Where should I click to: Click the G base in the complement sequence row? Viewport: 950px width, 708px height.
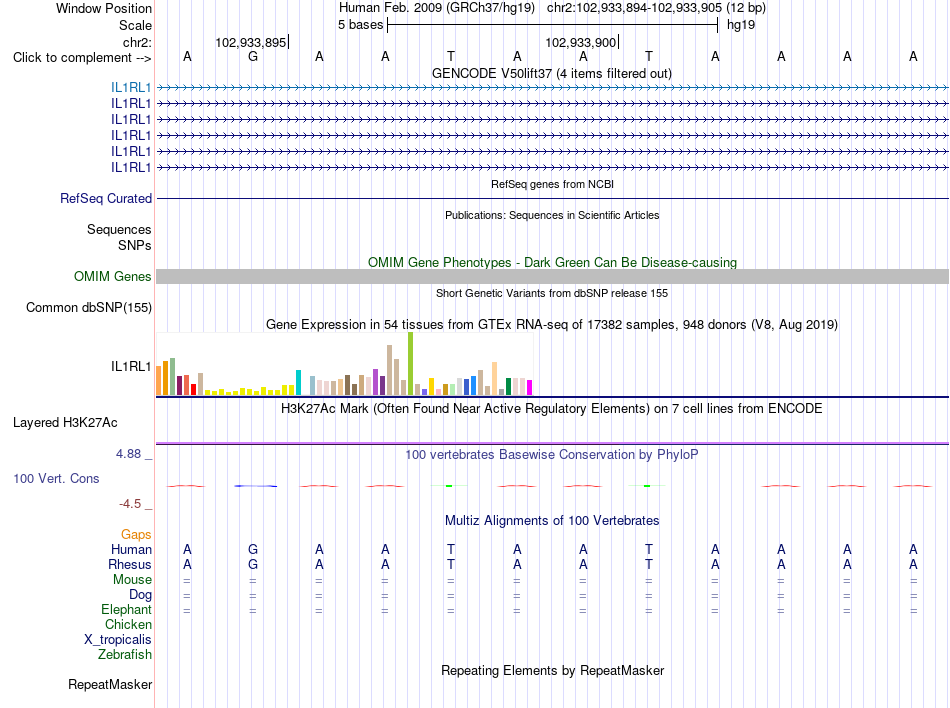tap(253, 56)
